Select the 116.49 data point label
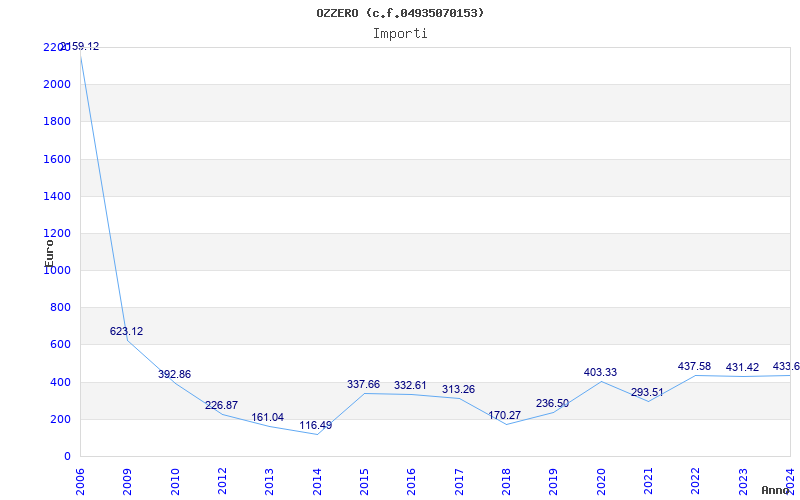 [x=315, y=426]
